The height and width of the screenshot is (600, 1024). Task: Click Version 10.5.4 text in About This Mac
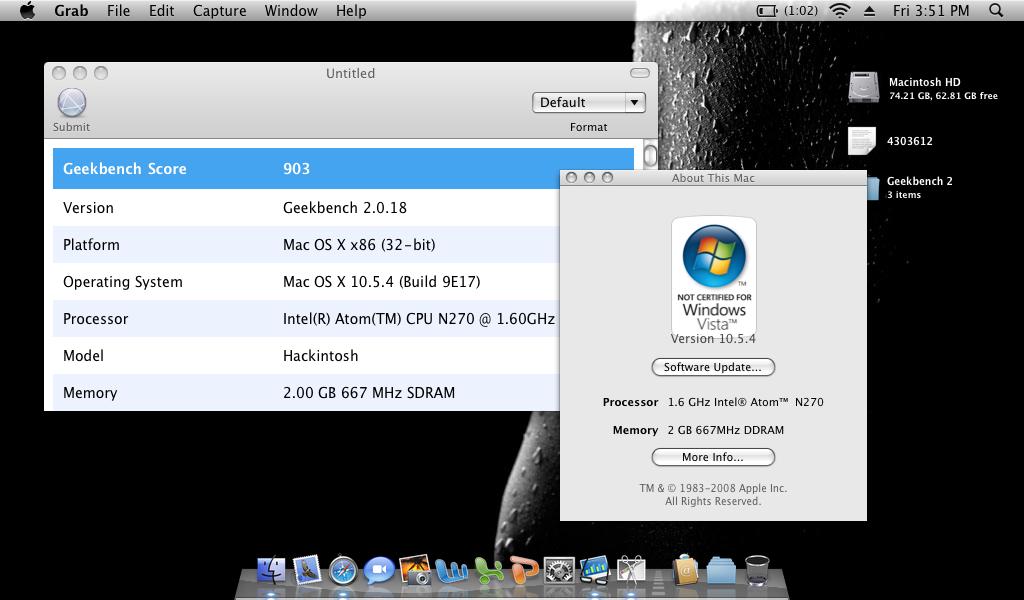pyautogui.click(x=713, y=339)
